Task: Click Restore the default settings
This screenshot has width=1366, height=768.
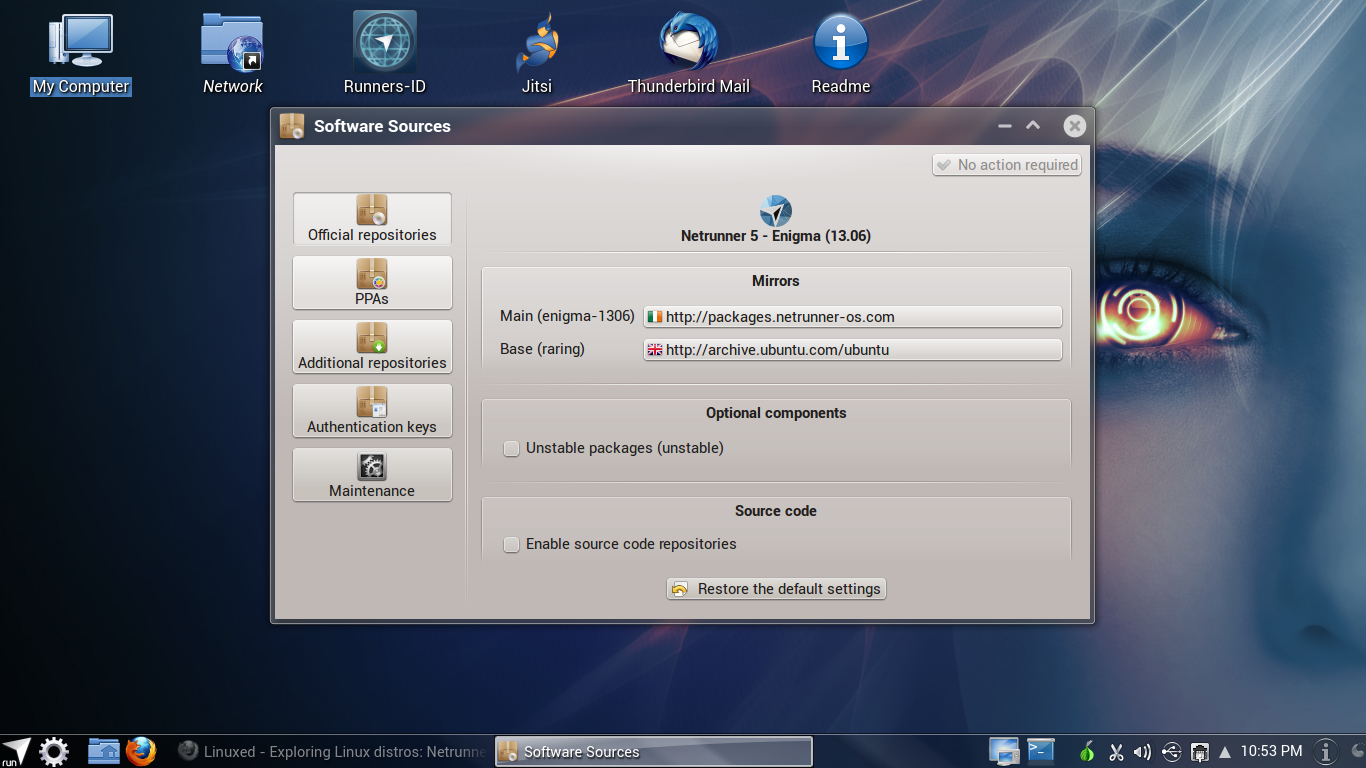Action: coord(776,588)
